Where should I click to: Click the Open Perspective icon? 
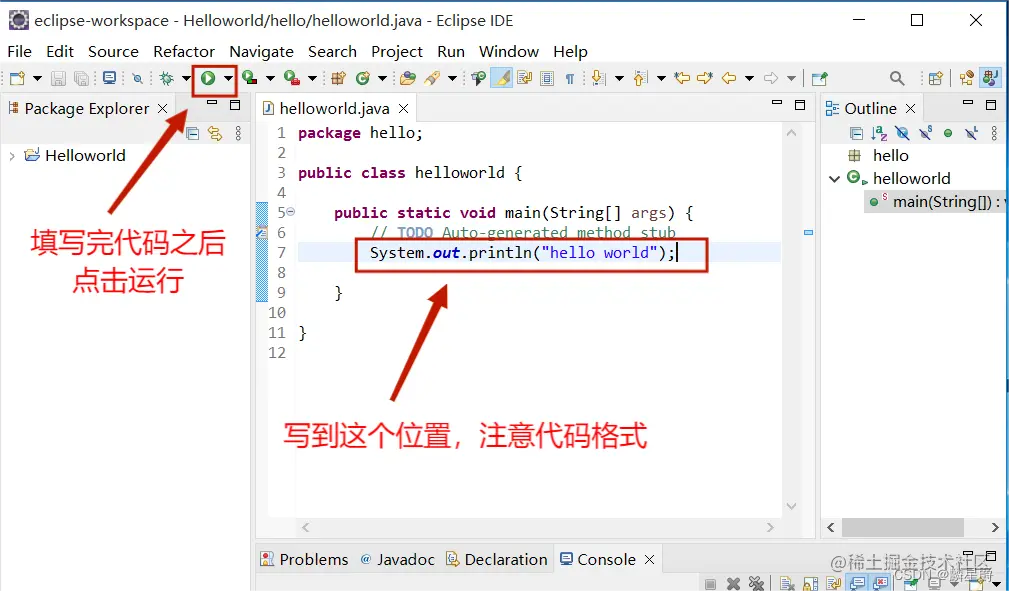click(936, 79)
